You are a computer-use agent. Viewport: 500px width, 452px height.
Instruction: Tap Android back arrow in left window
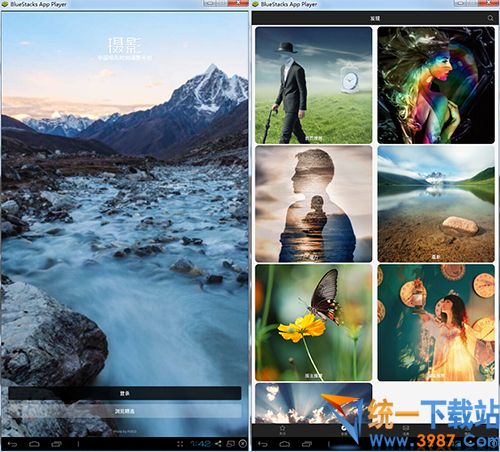[12, 444]
